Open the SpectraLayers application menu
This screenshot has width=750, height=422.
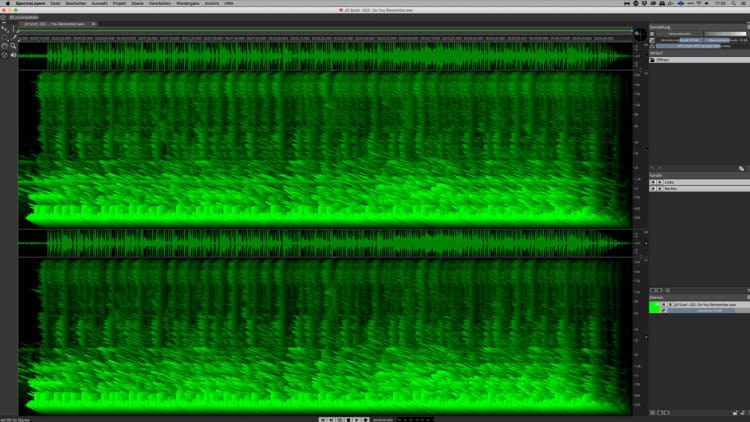click(x=30, y=3)
